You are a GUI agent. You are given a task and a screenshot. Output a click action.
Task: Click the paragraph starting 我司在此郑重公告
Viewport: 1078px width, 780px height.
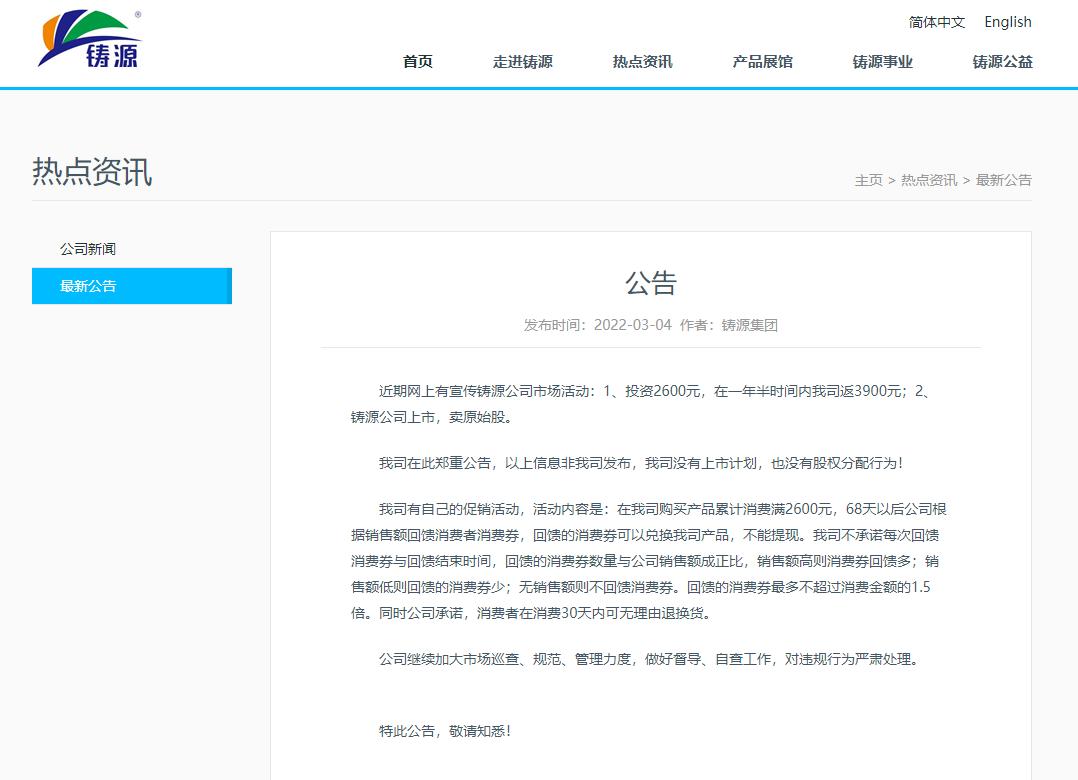(641, 463)
